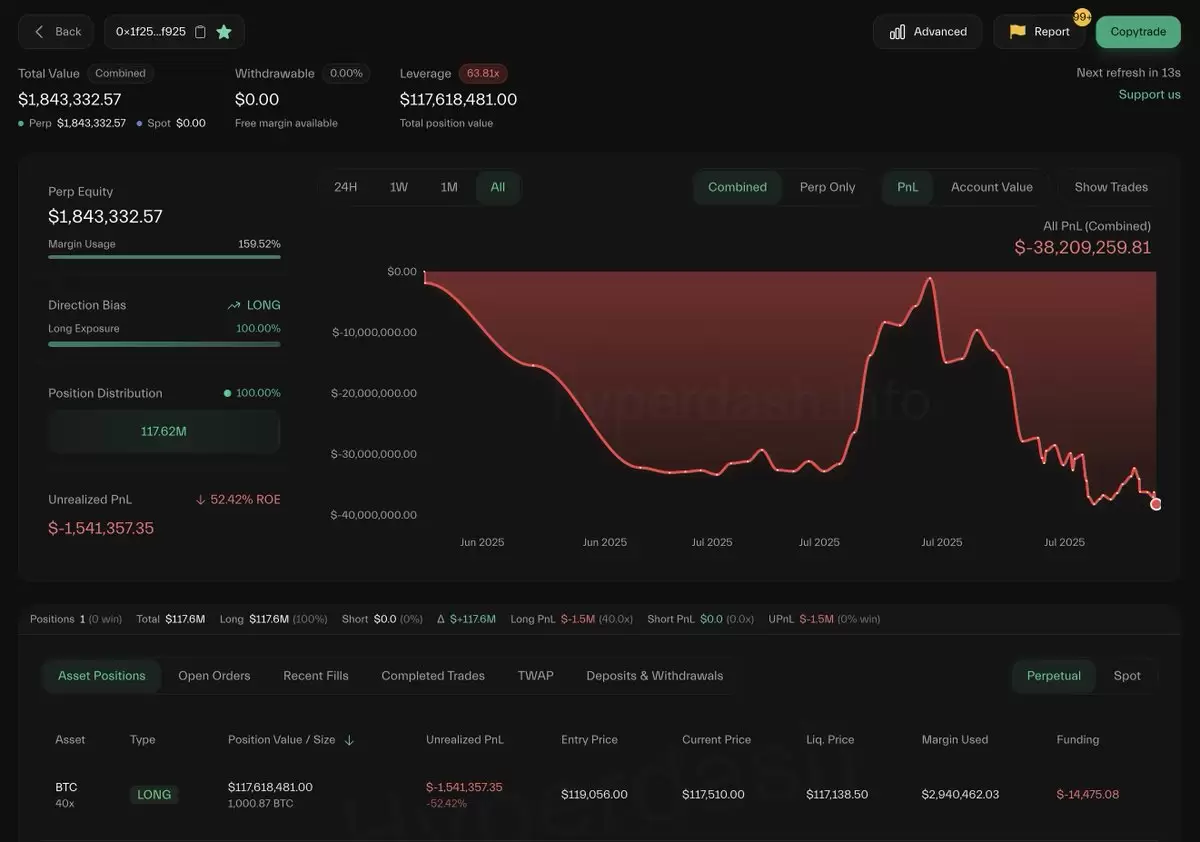Click the sort arrow beside Position Value / Size
This screenshot has width=1200, height=842.
[x=349, y=740]
